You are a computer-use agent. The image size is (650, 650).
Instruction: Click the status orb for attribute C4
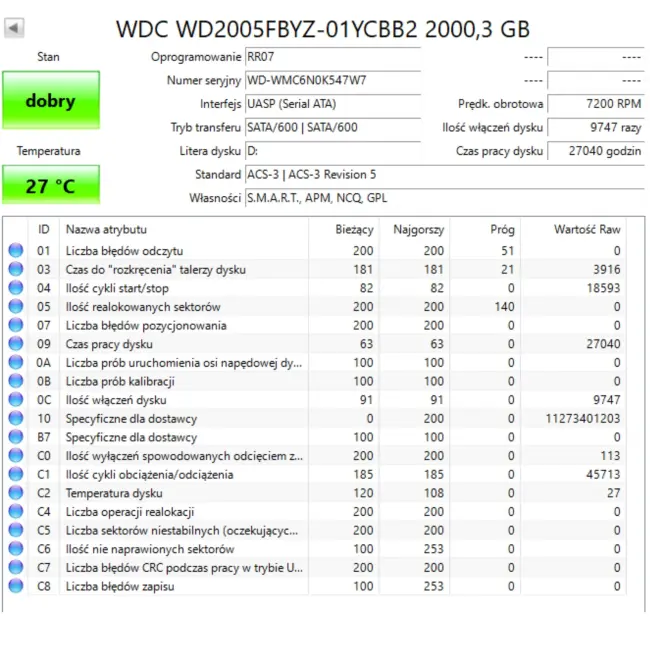pyautogui.click(x=16, y=512)
